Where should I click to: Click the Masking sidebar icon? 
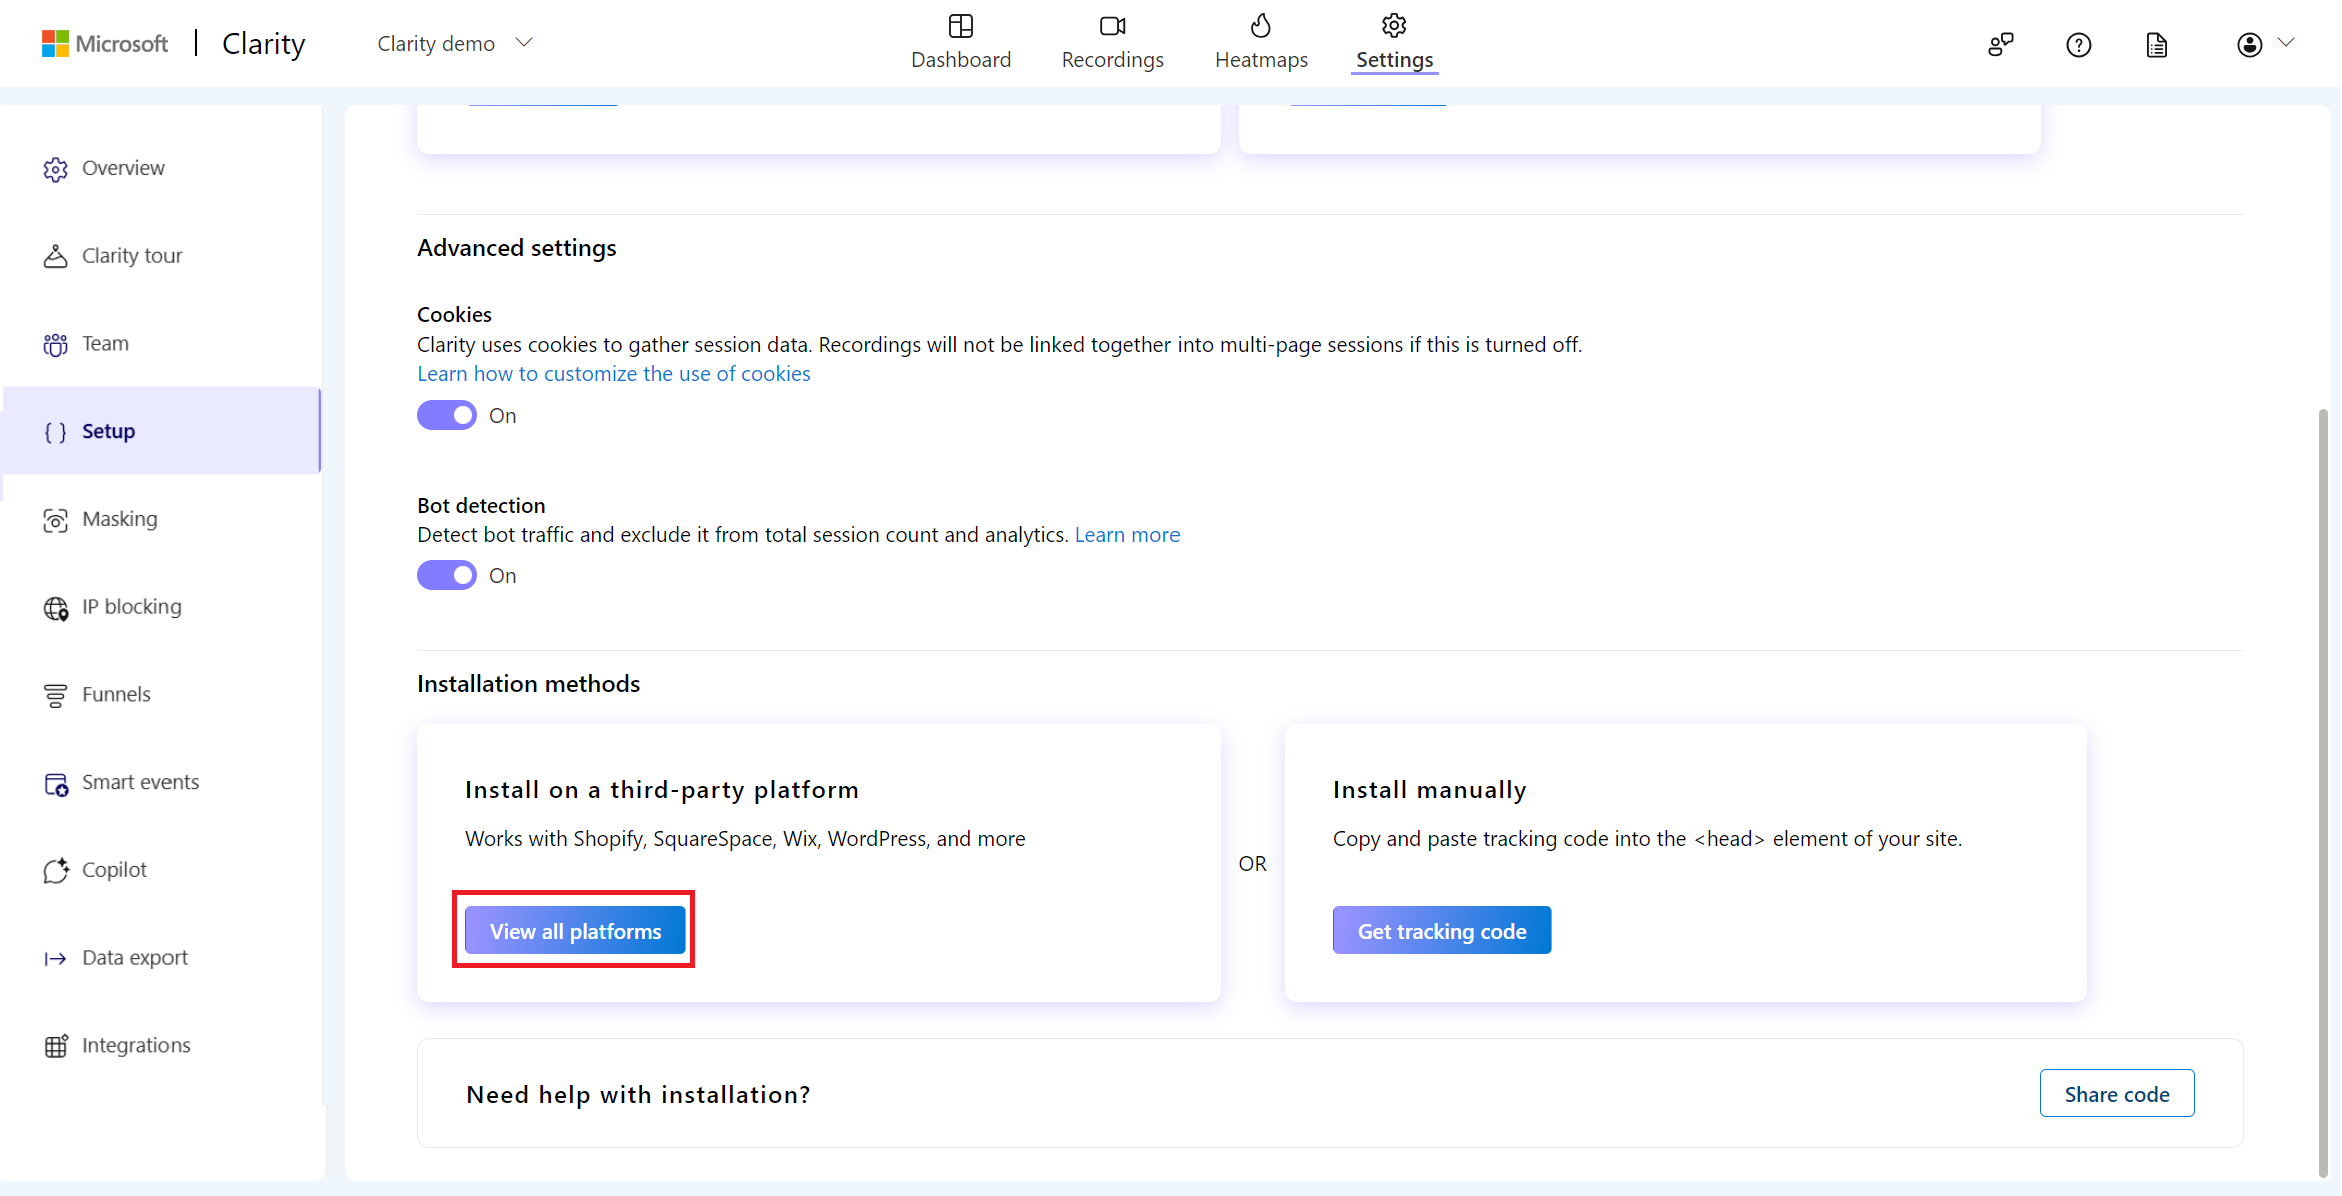(x=55, y=519)
